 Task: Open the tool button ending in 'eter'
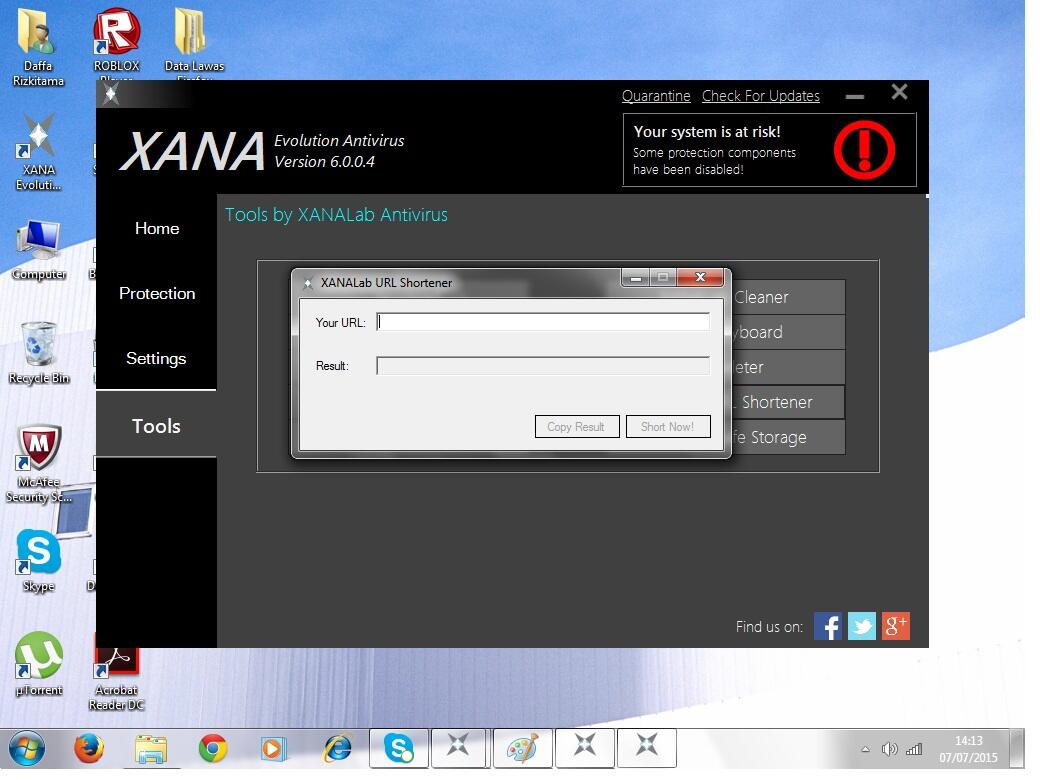coord(789,367)
